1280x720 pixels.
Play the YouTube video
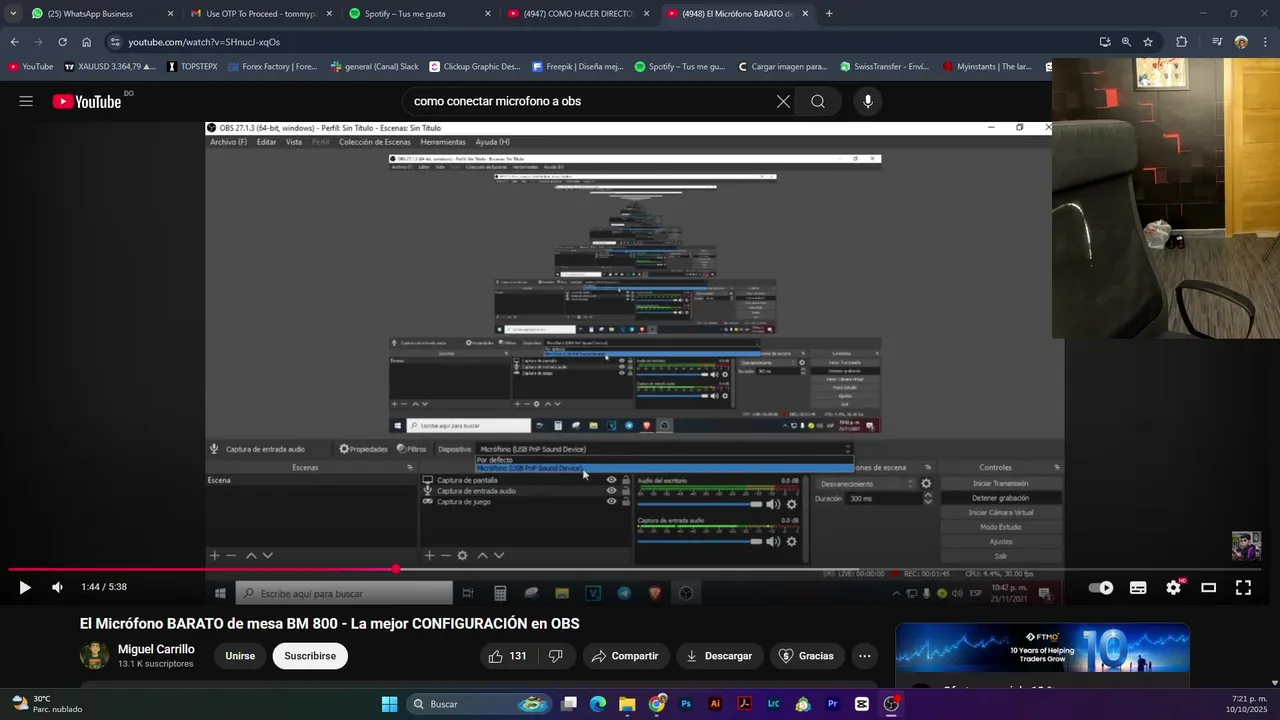coord(25,588)
